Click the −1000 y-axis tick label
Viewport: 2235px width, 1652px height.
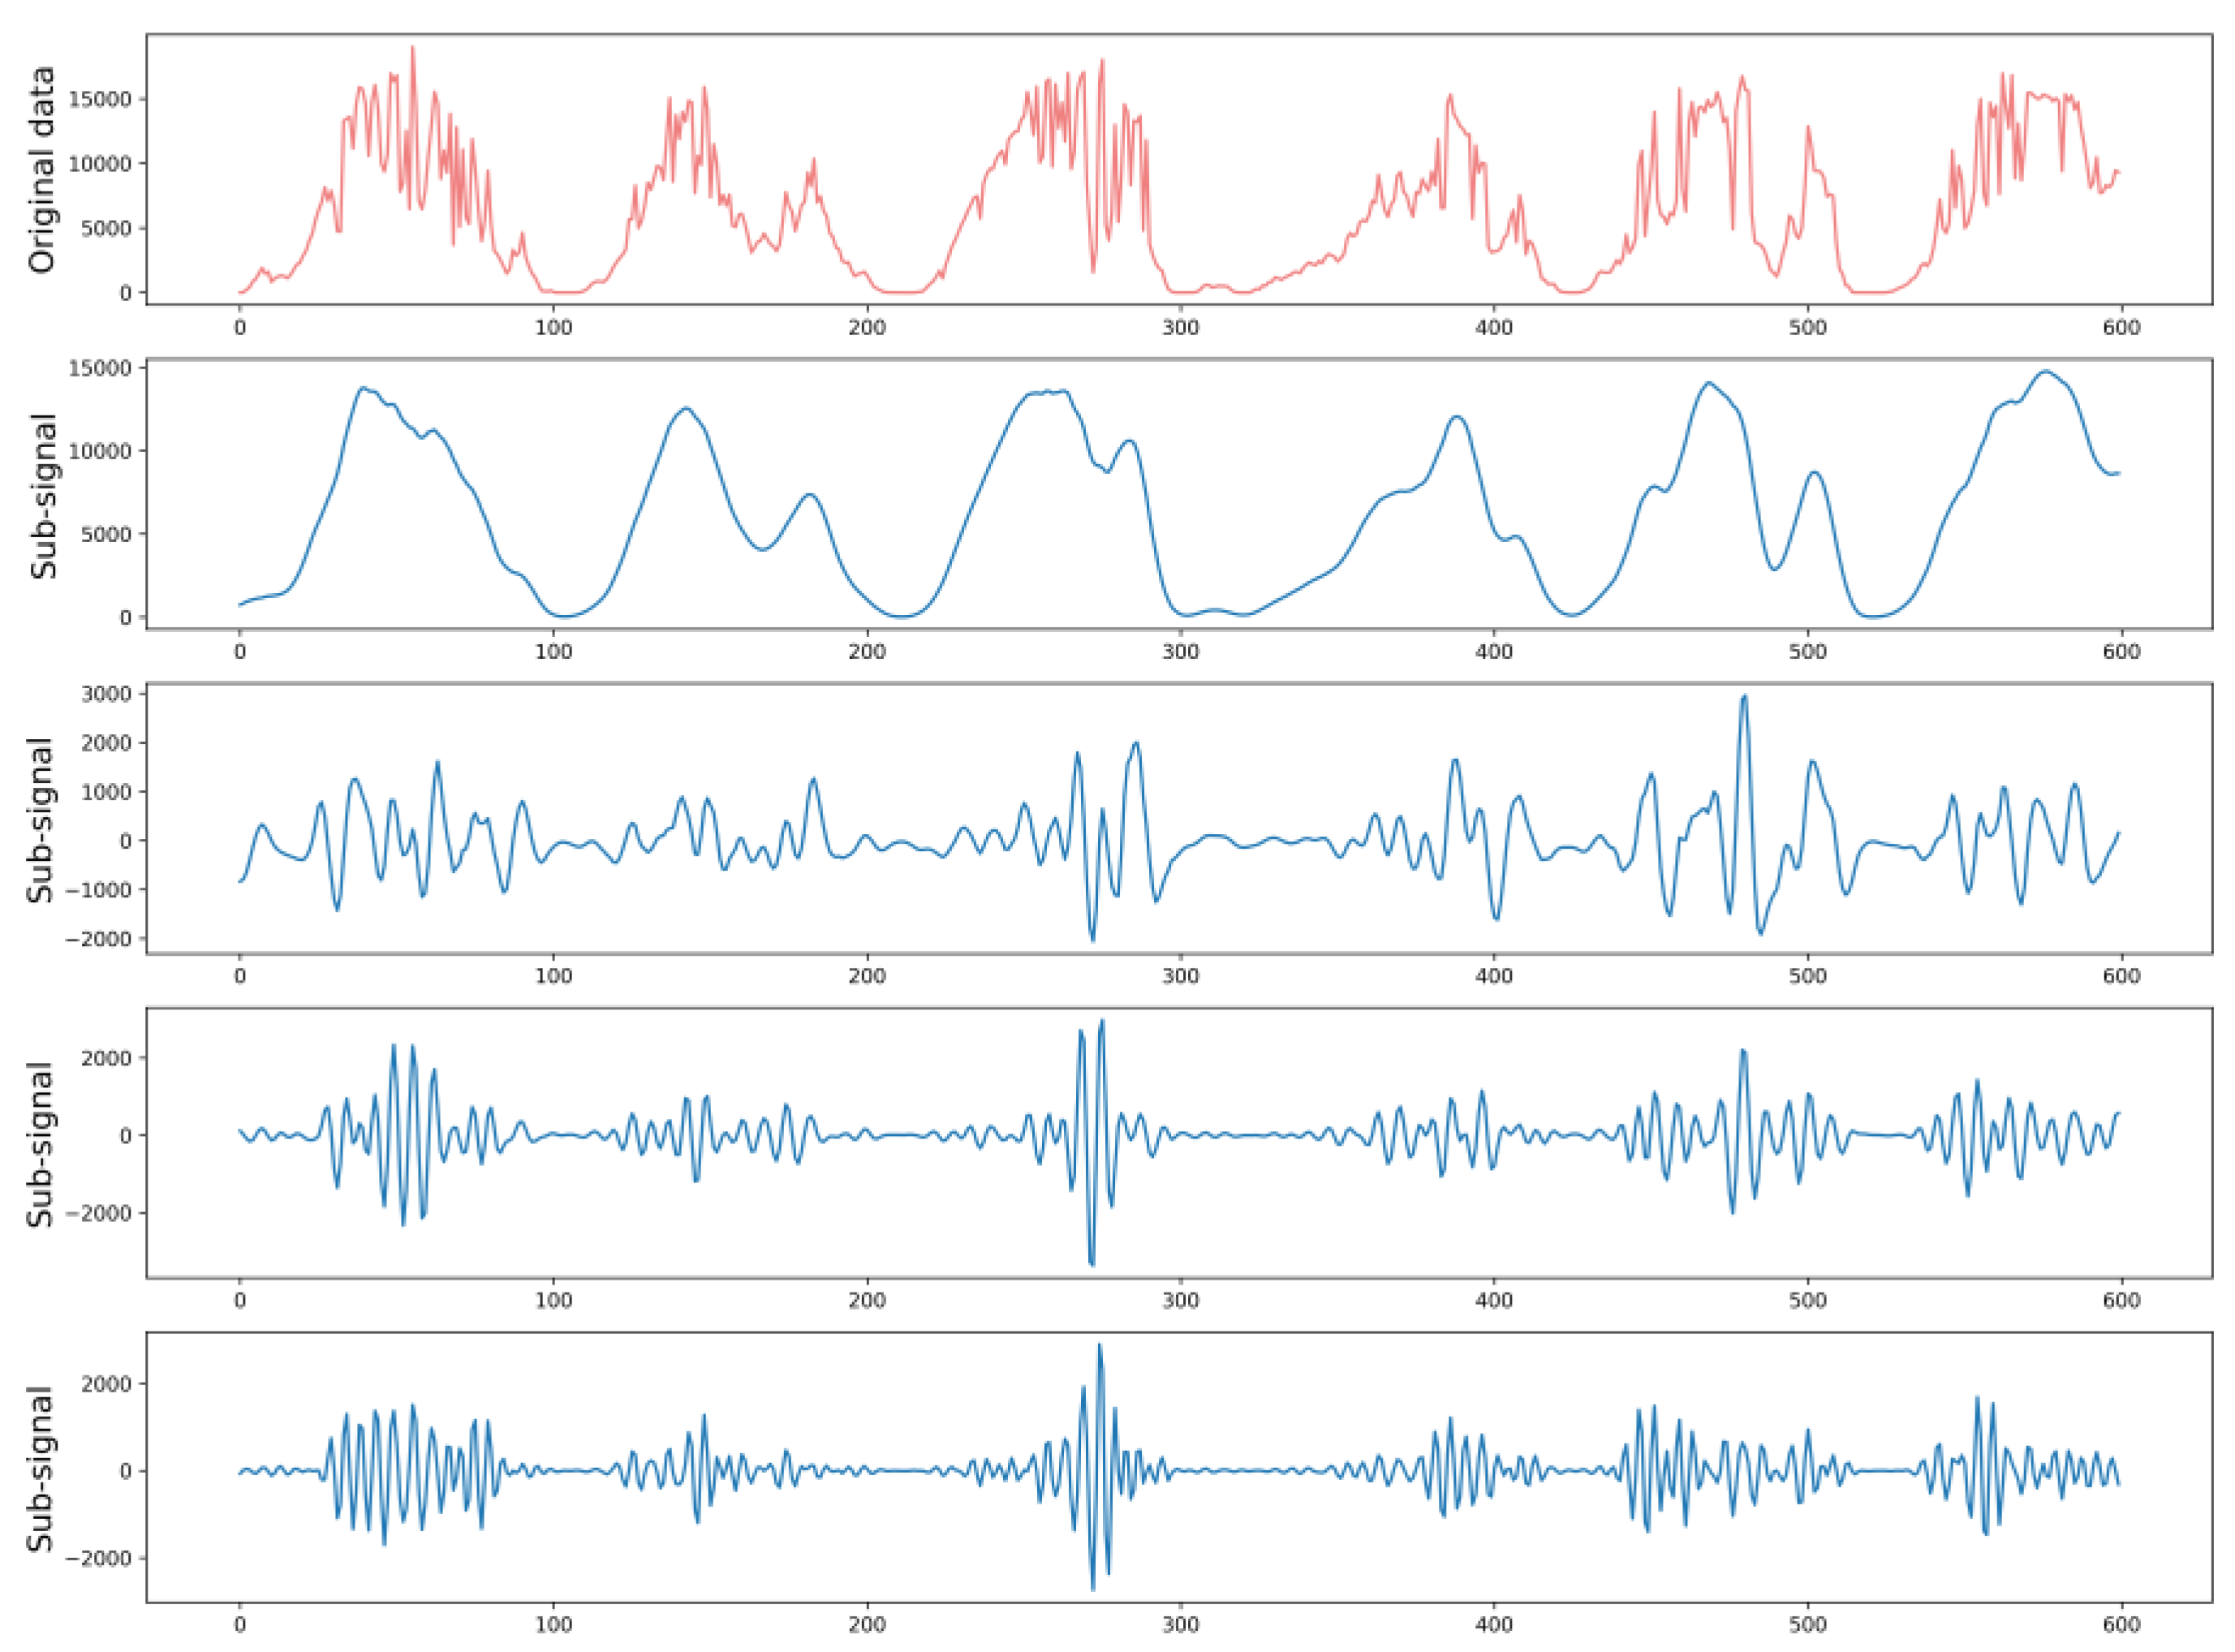[x=98, y=890]
